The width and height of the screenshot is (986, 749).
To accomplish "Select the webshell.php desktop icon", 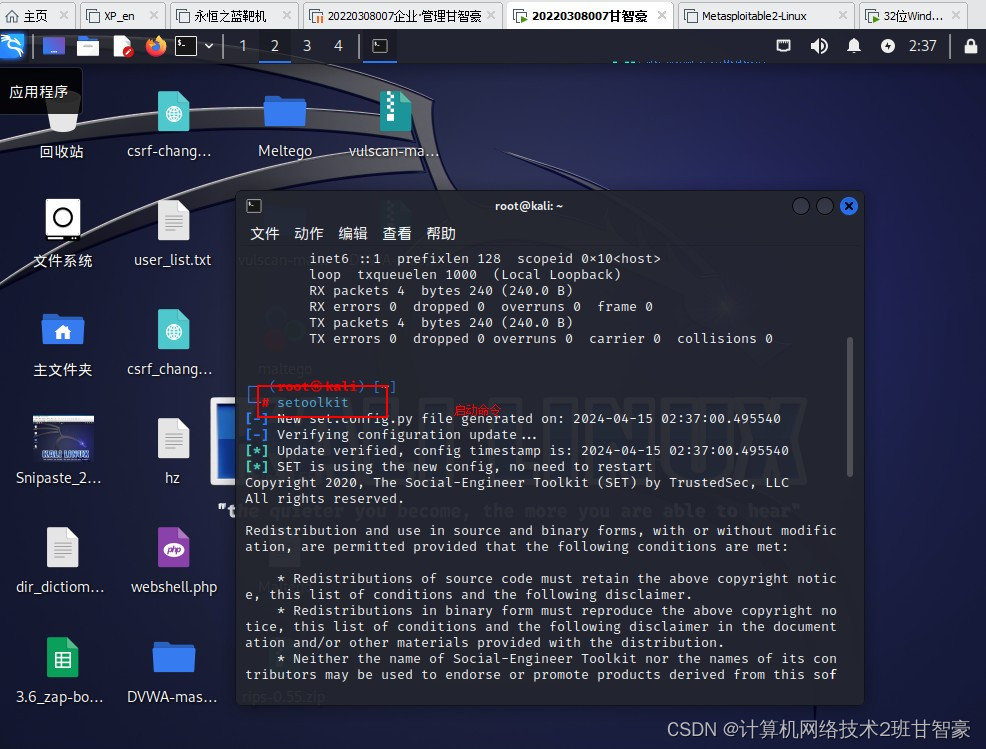I will click(x=174, y=561).
